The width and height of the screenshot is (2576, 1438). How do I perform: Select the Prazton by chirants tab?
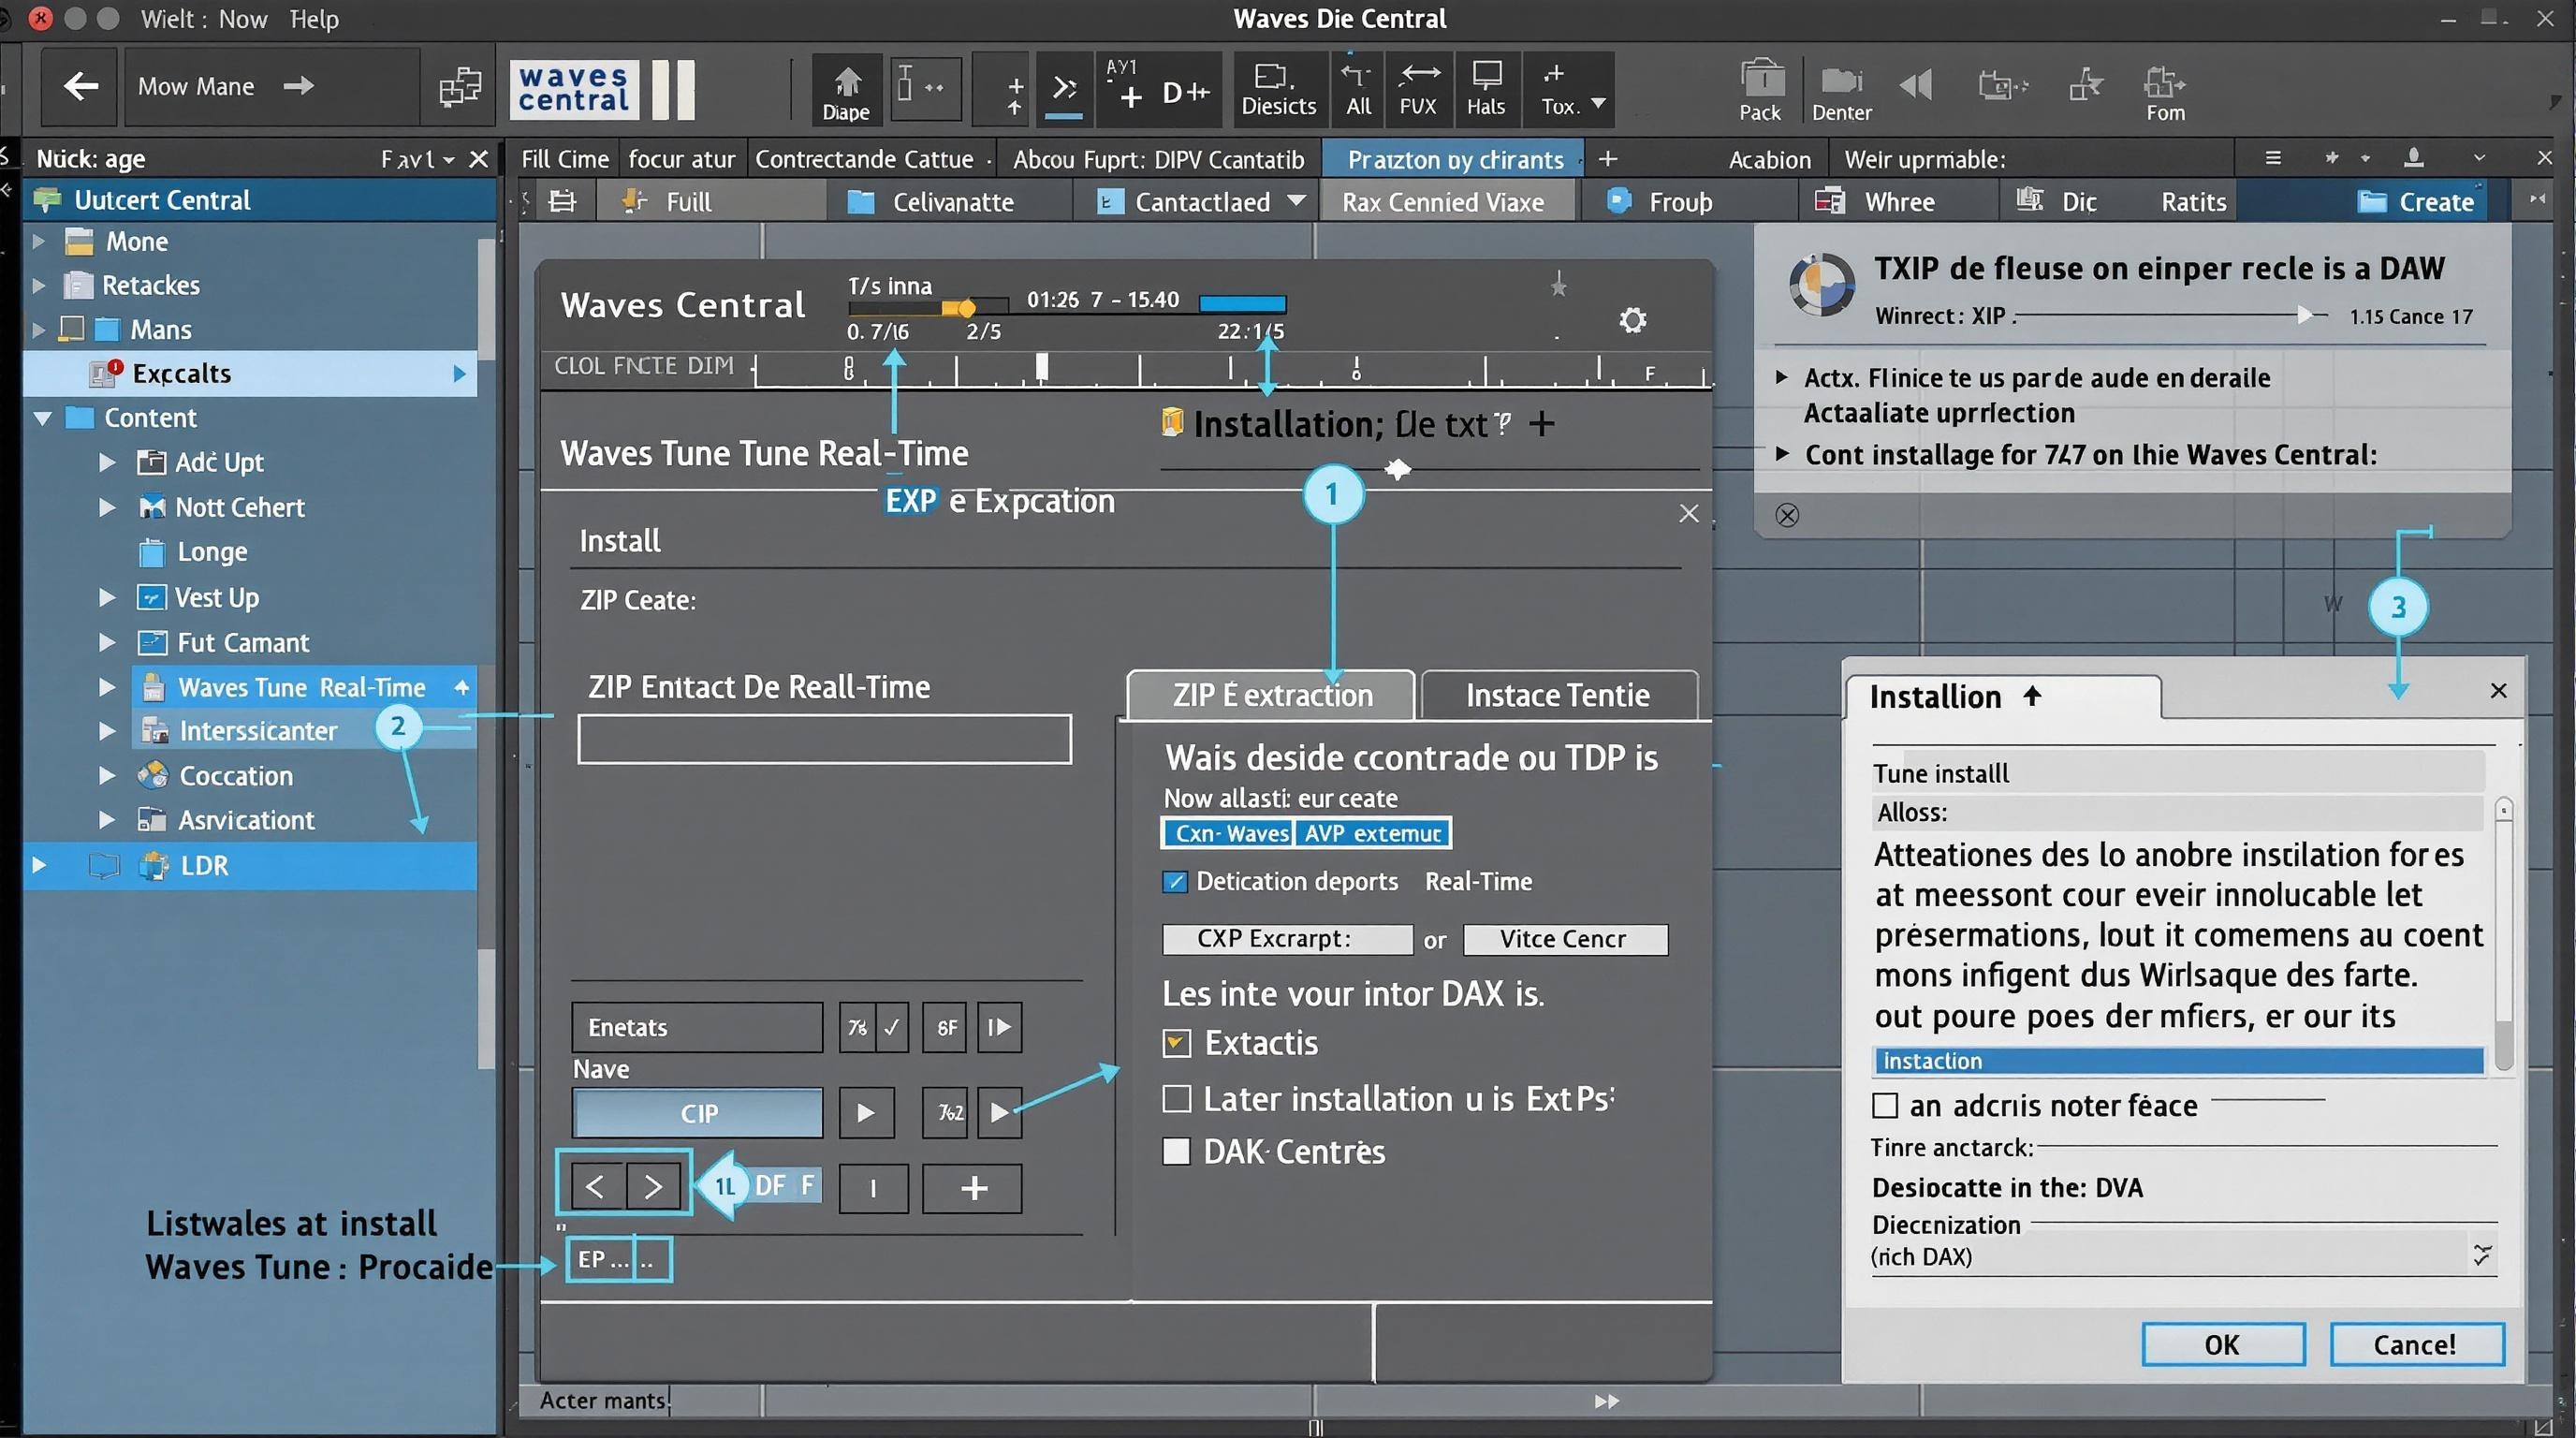click(x=1455, y=159)
